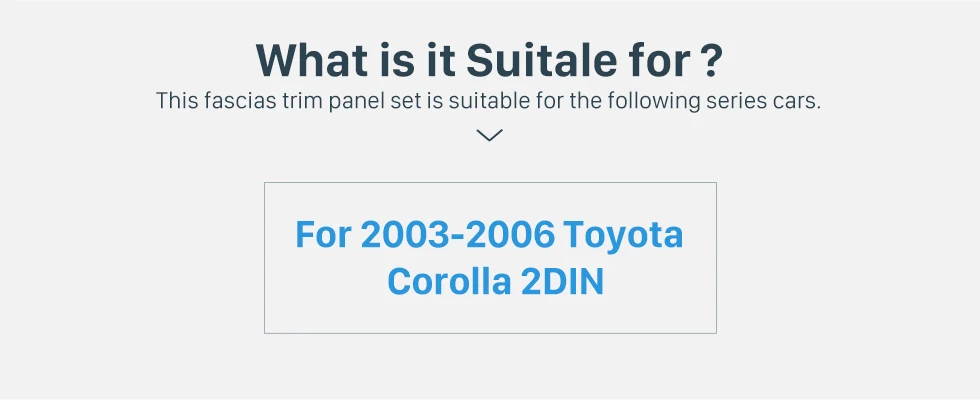Viewport: 980px width, 400px height.
Task: Click the '2003-2006' year range
Action: click(458, 234)
